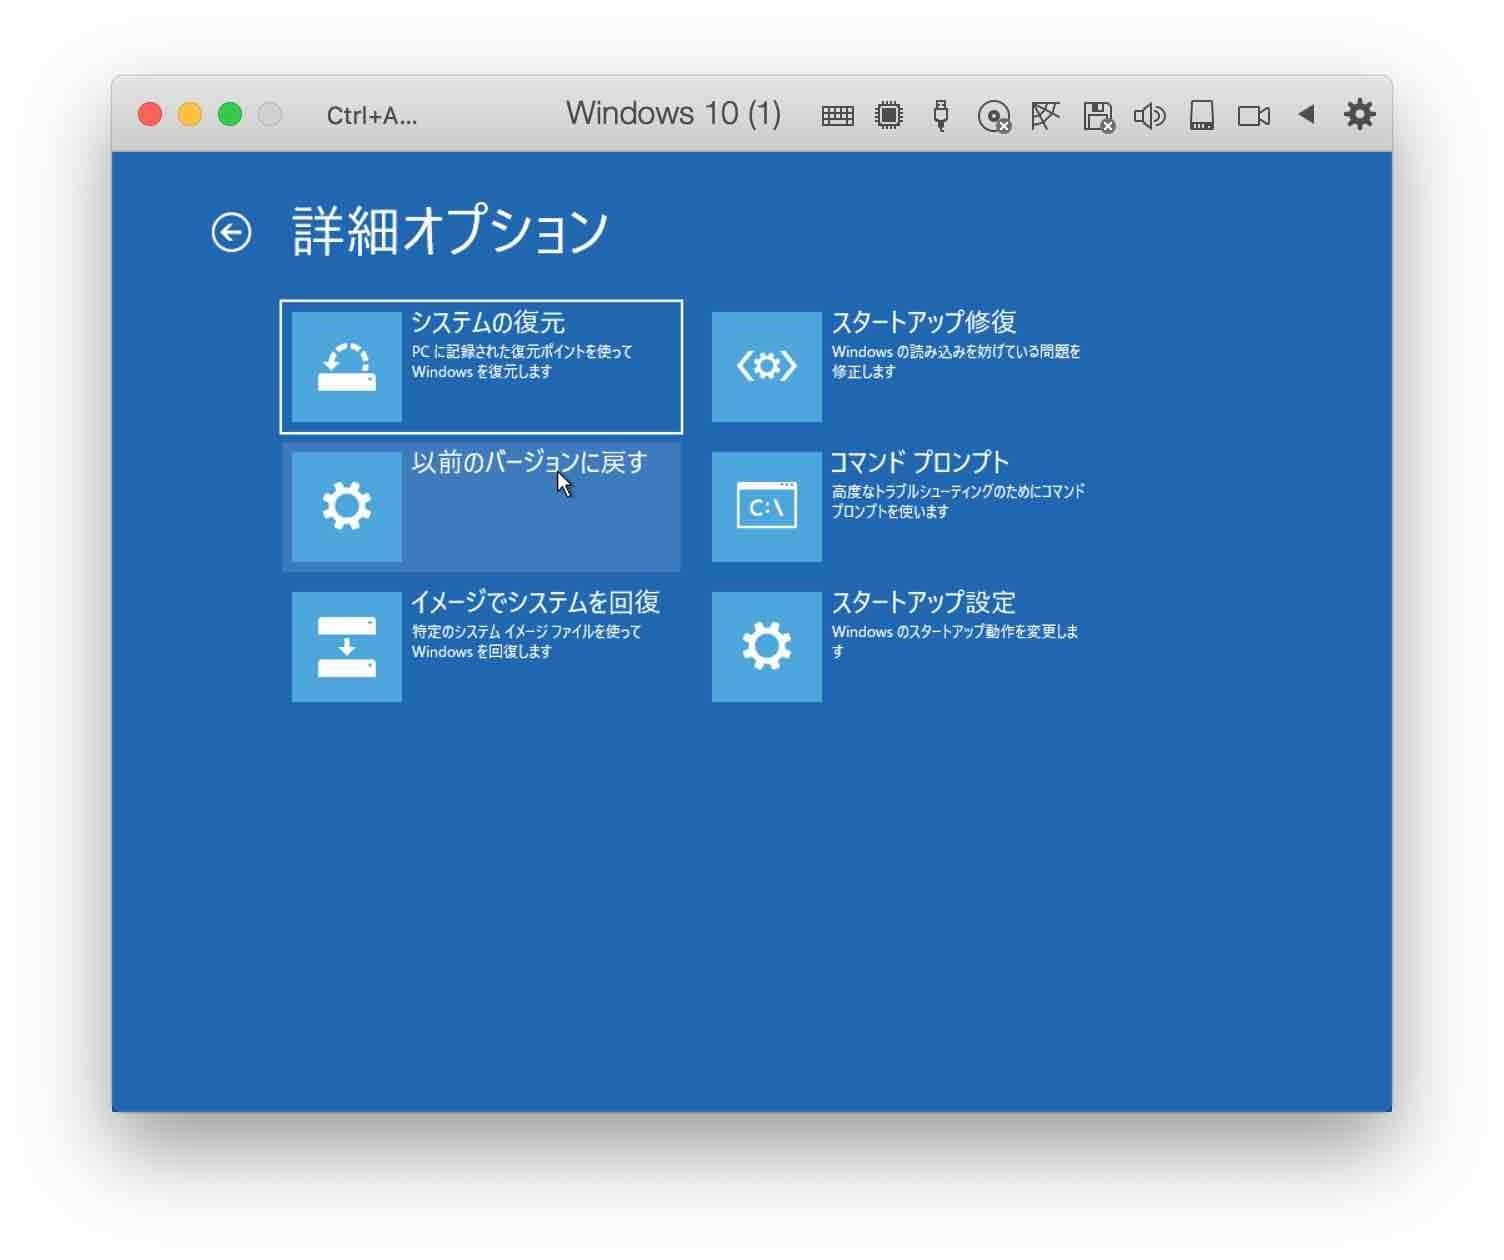1504x1260 pixels.
Task: Click the yellow minimize window button
Action: pyautogui.click(x=190, y=115)
